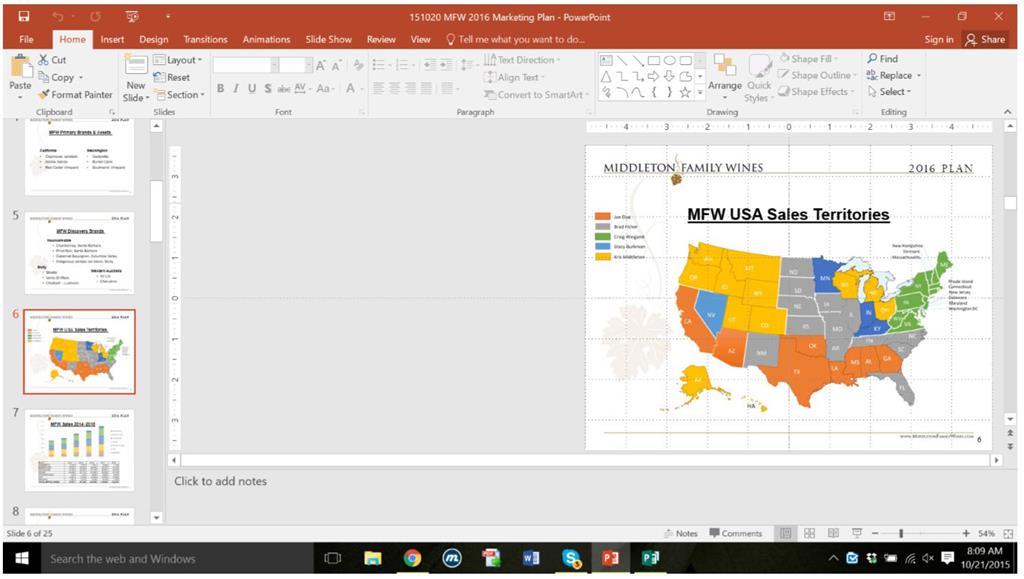Apply Bold formatting
The height and width of the screenshot is (579, 1024).
point(221,88)
